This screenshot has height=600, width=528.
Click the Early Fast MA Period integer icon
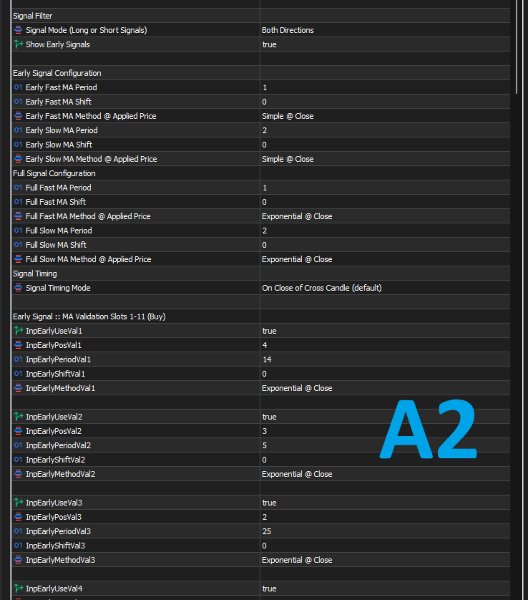[18, 87]
